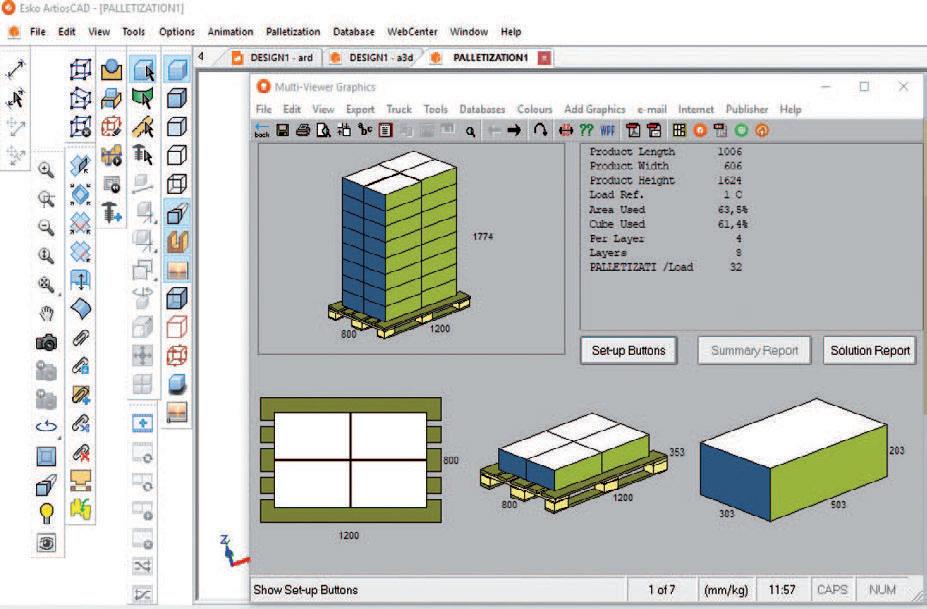Open the Animation menu

[230, 31]
